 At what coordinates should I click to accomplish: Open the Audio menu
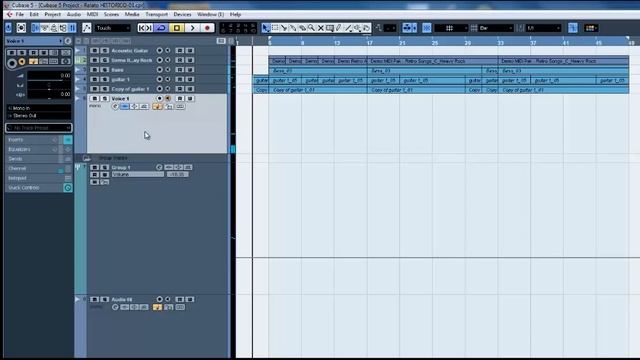tap(74, 14)
